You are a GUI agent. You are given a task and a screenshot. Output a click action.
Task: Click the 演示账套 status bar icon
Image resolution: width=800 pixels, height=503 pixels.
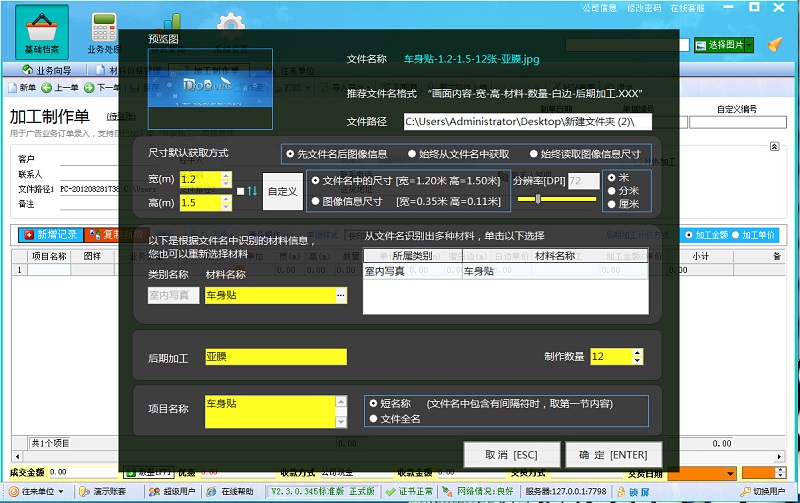[x=102, y=491]
